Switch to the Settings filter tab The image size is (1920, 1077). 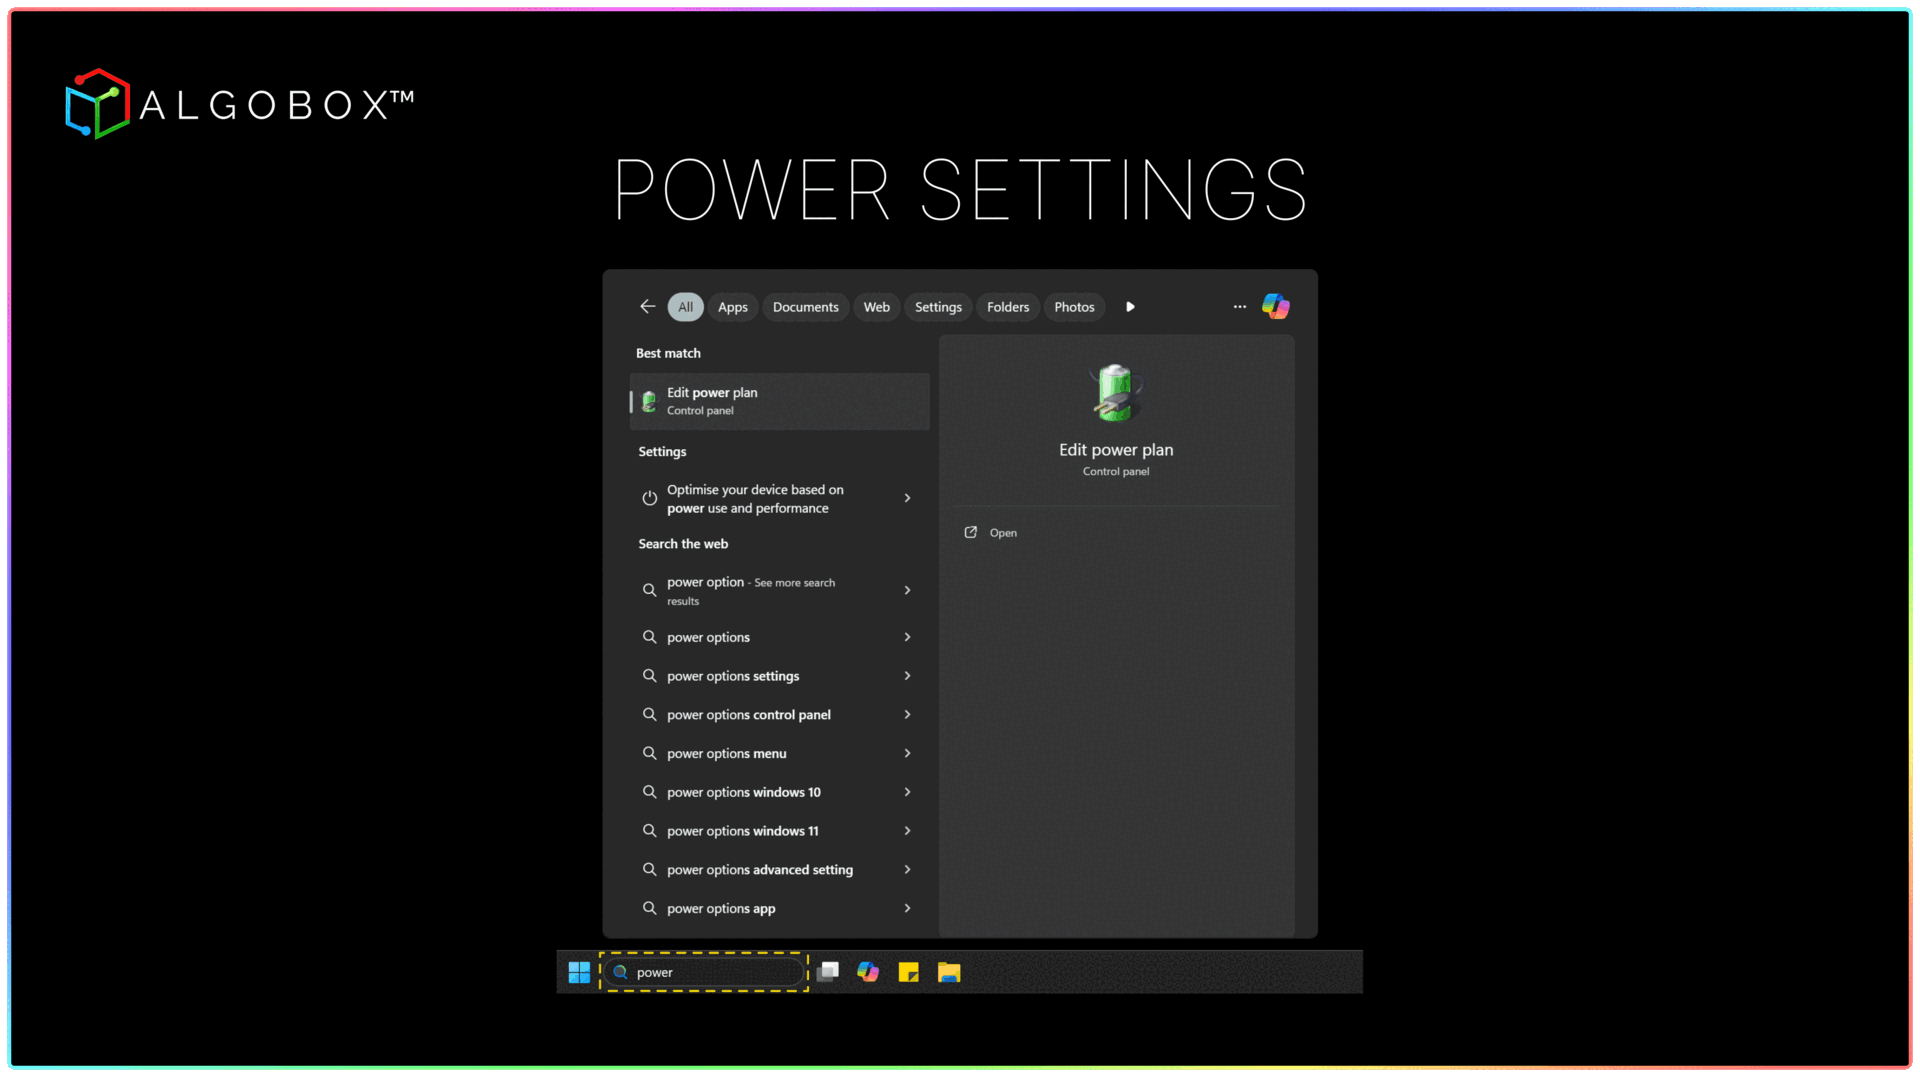937,307
